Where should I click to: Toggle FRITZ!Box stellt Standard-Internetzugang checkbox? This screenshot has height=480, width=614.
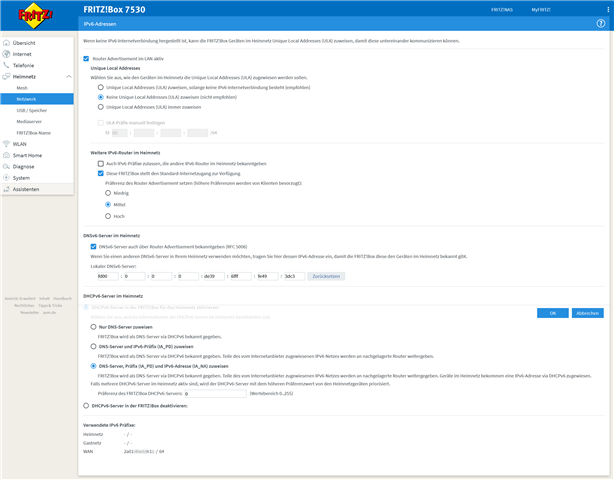[101, 173]
